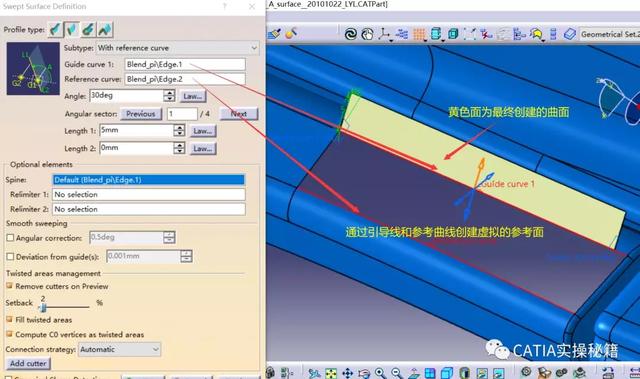Viewport: 640px width, 379px height.
Task: Open the Subtype dropdown
Action: 178,48
